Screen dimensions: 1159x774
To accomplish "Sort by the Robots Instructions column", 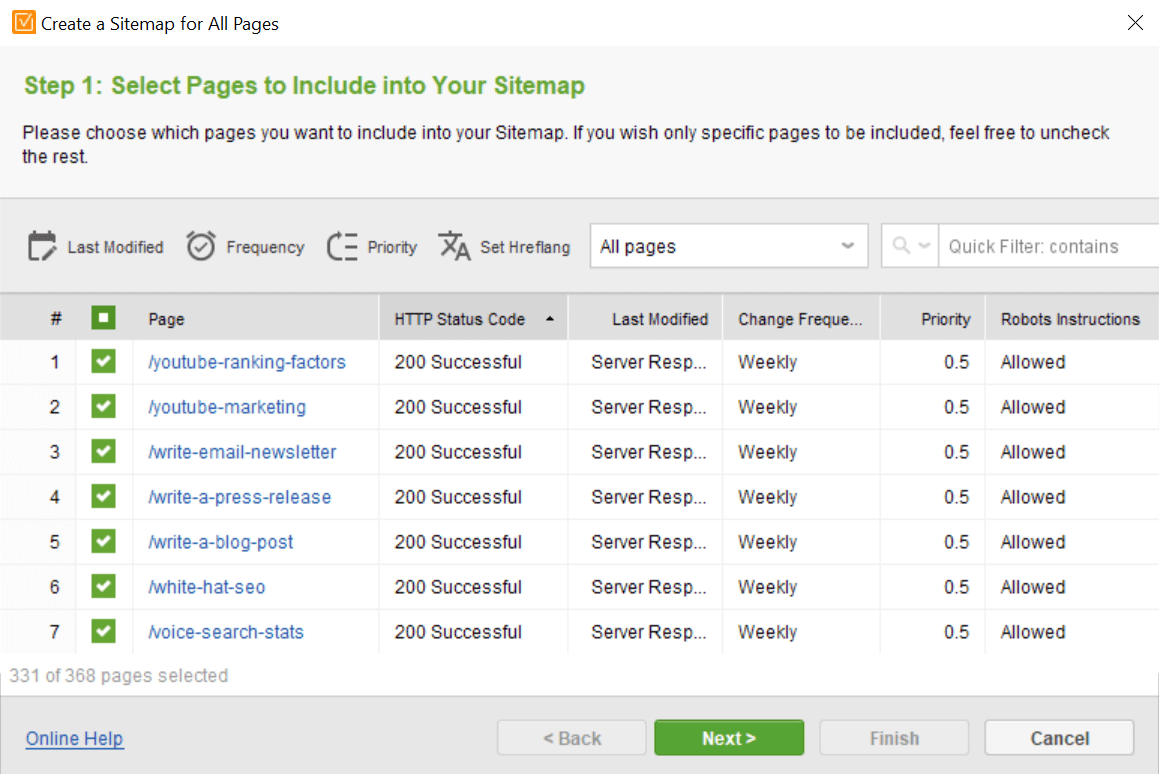I will [x=1070, y=319].
